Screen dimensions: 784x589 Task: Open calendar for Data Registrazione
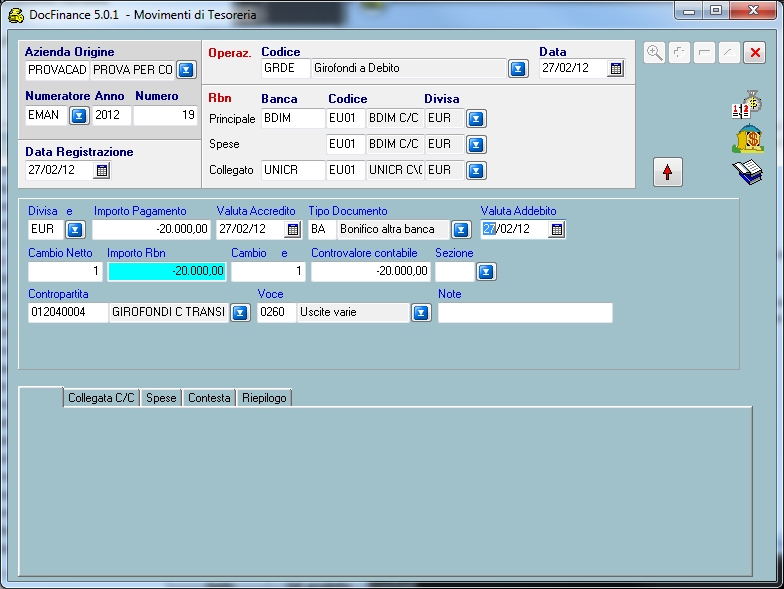101,171
